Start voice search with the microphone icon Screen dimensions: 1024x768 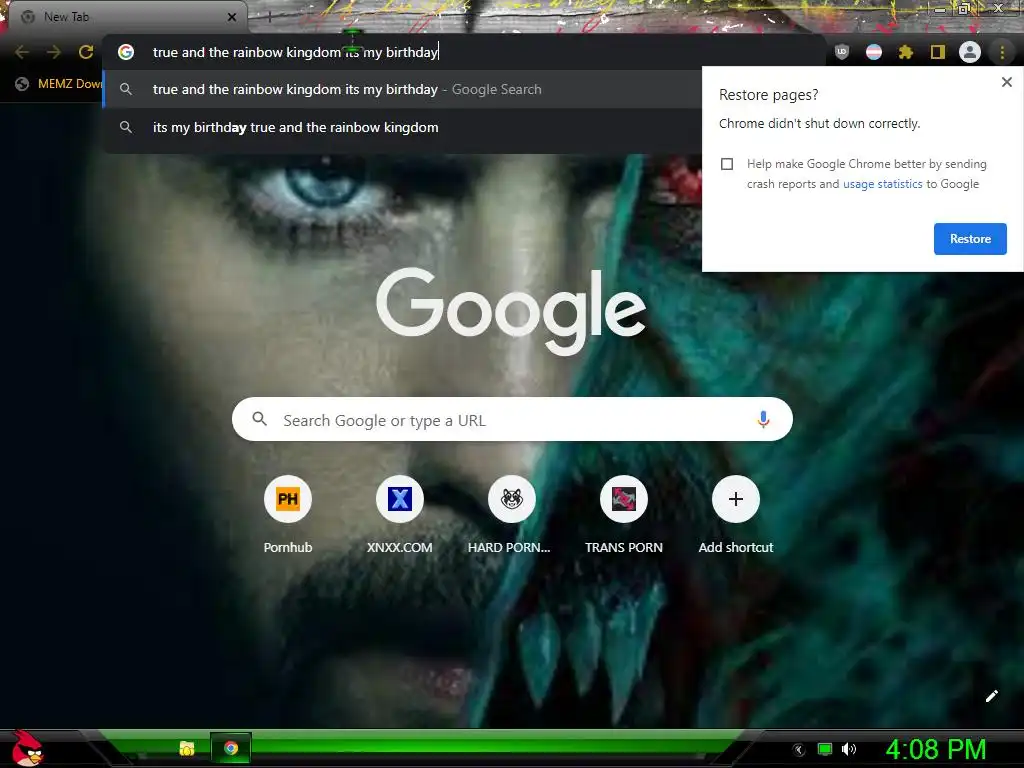[763, 419]
